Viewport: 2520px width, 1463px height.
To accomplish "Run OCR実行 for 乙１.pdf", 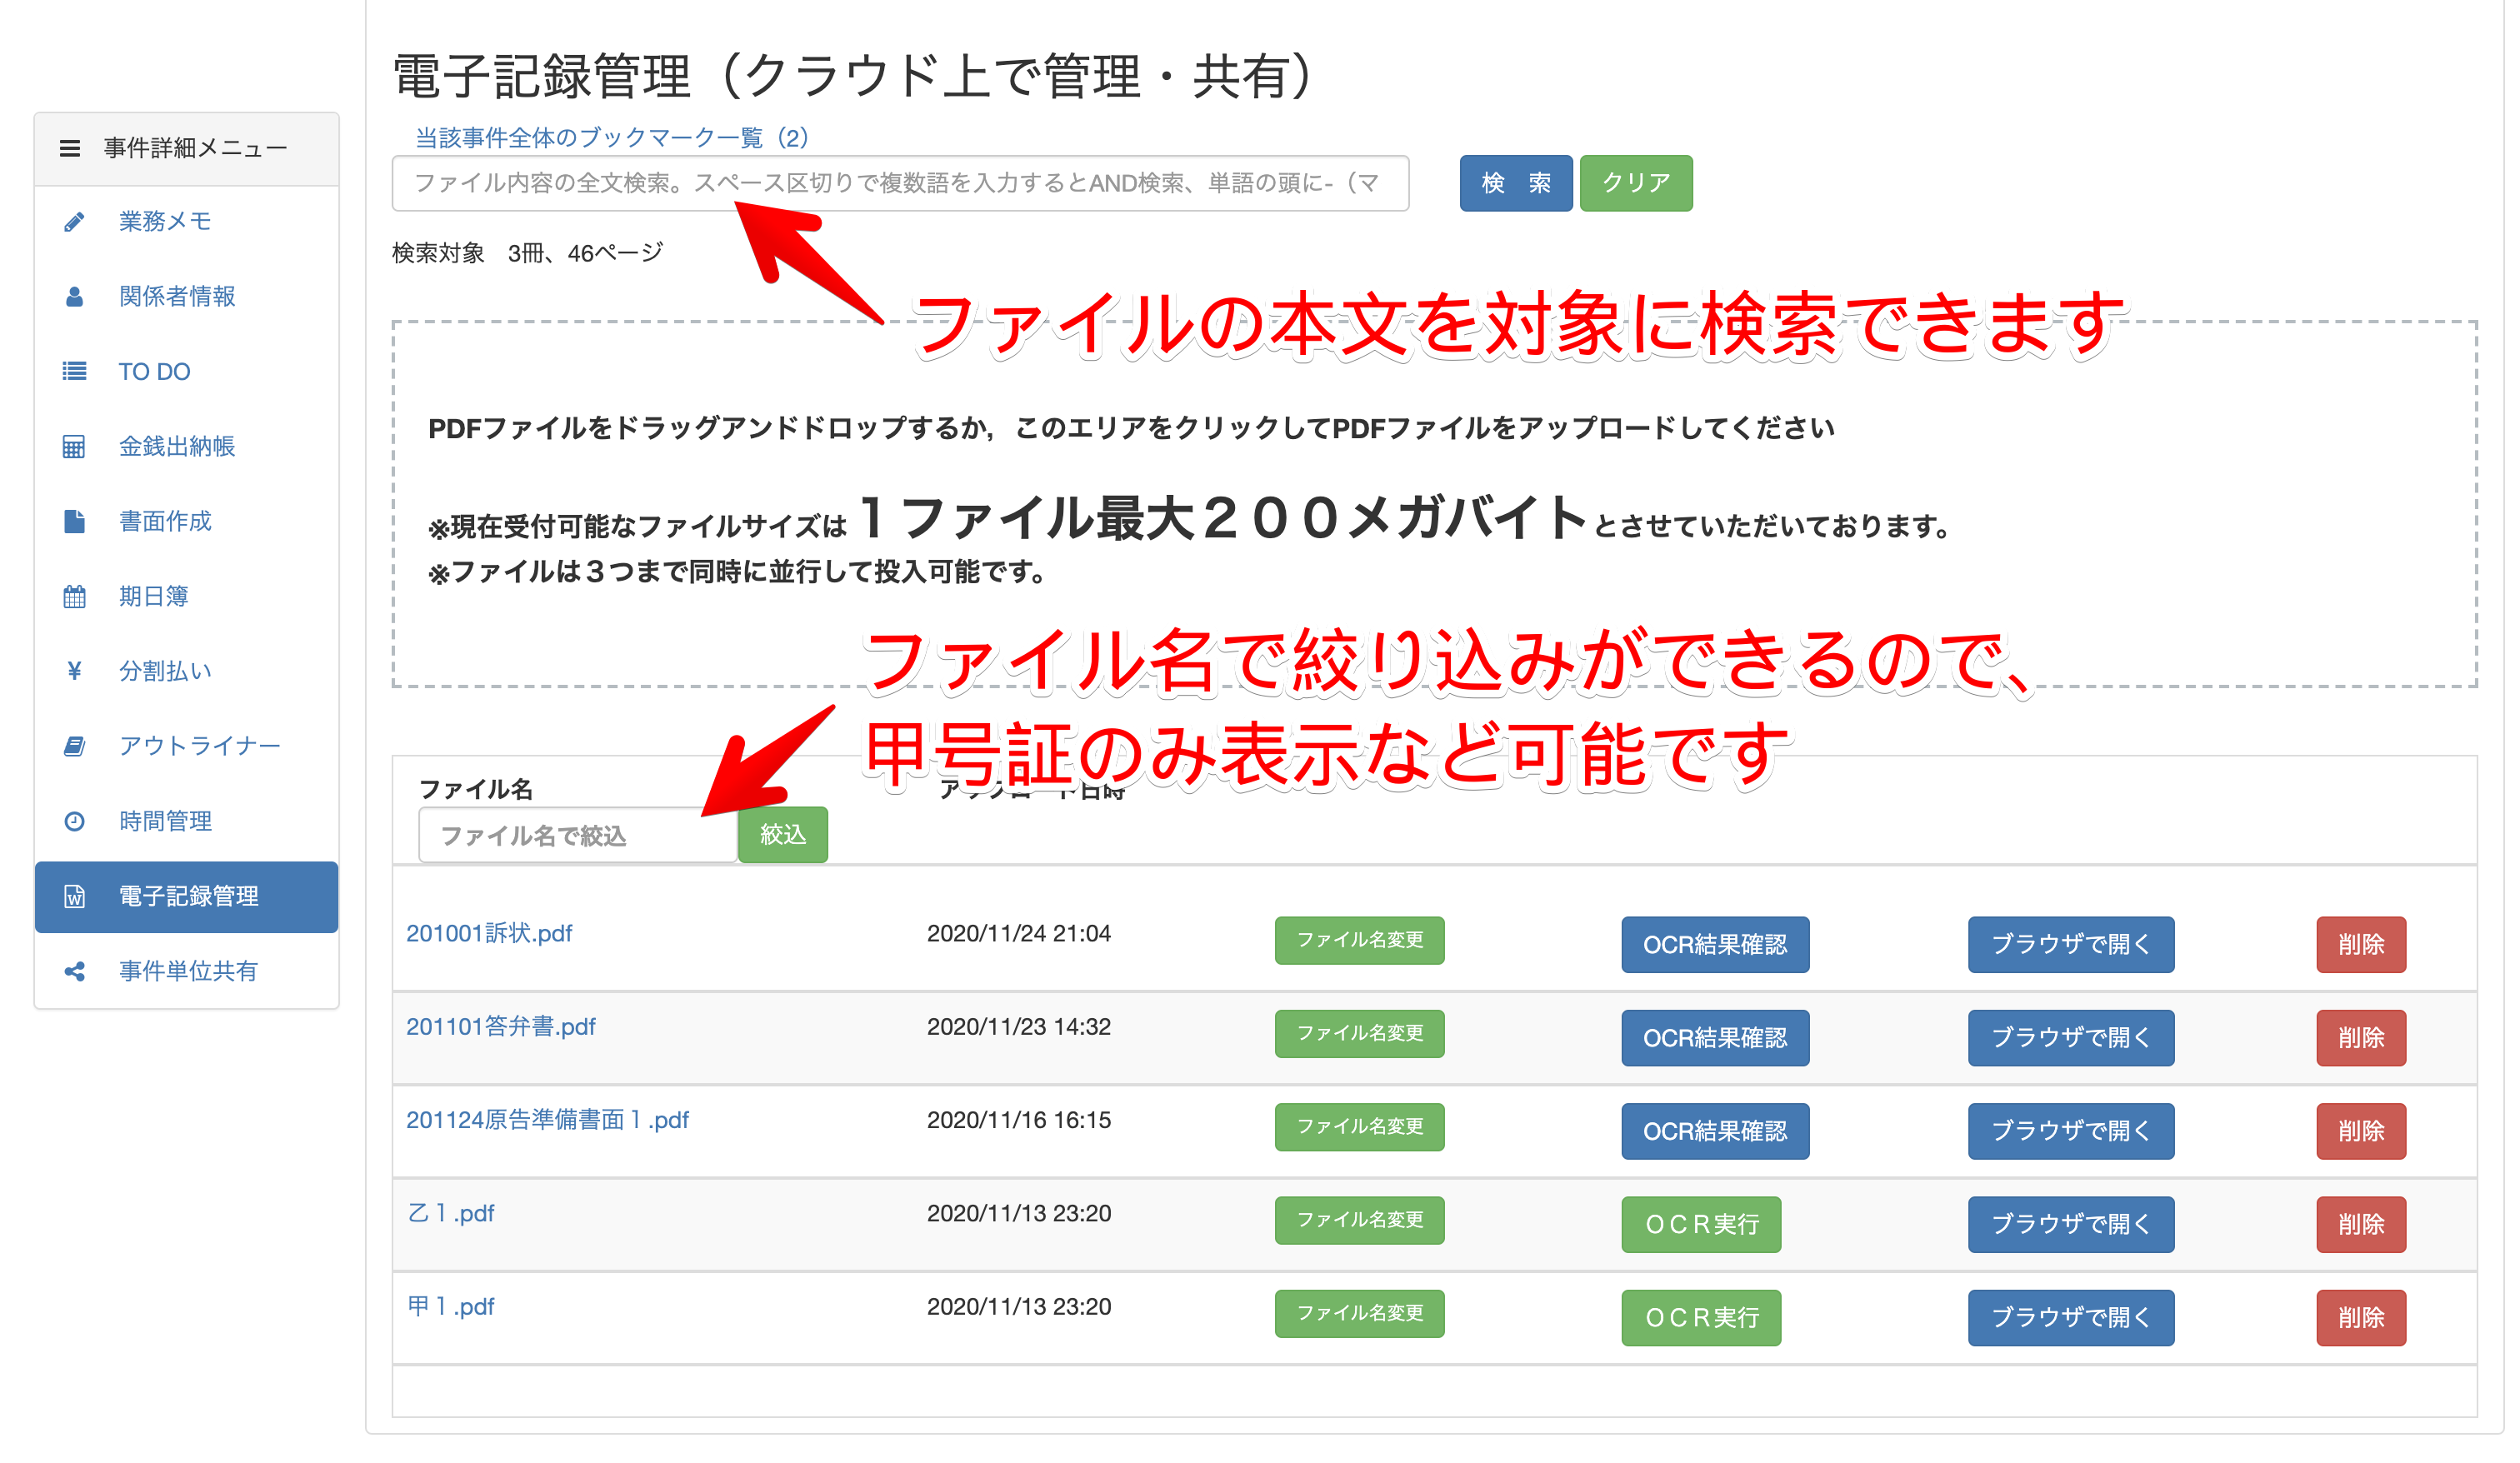I will [x=1700, y=1225].
